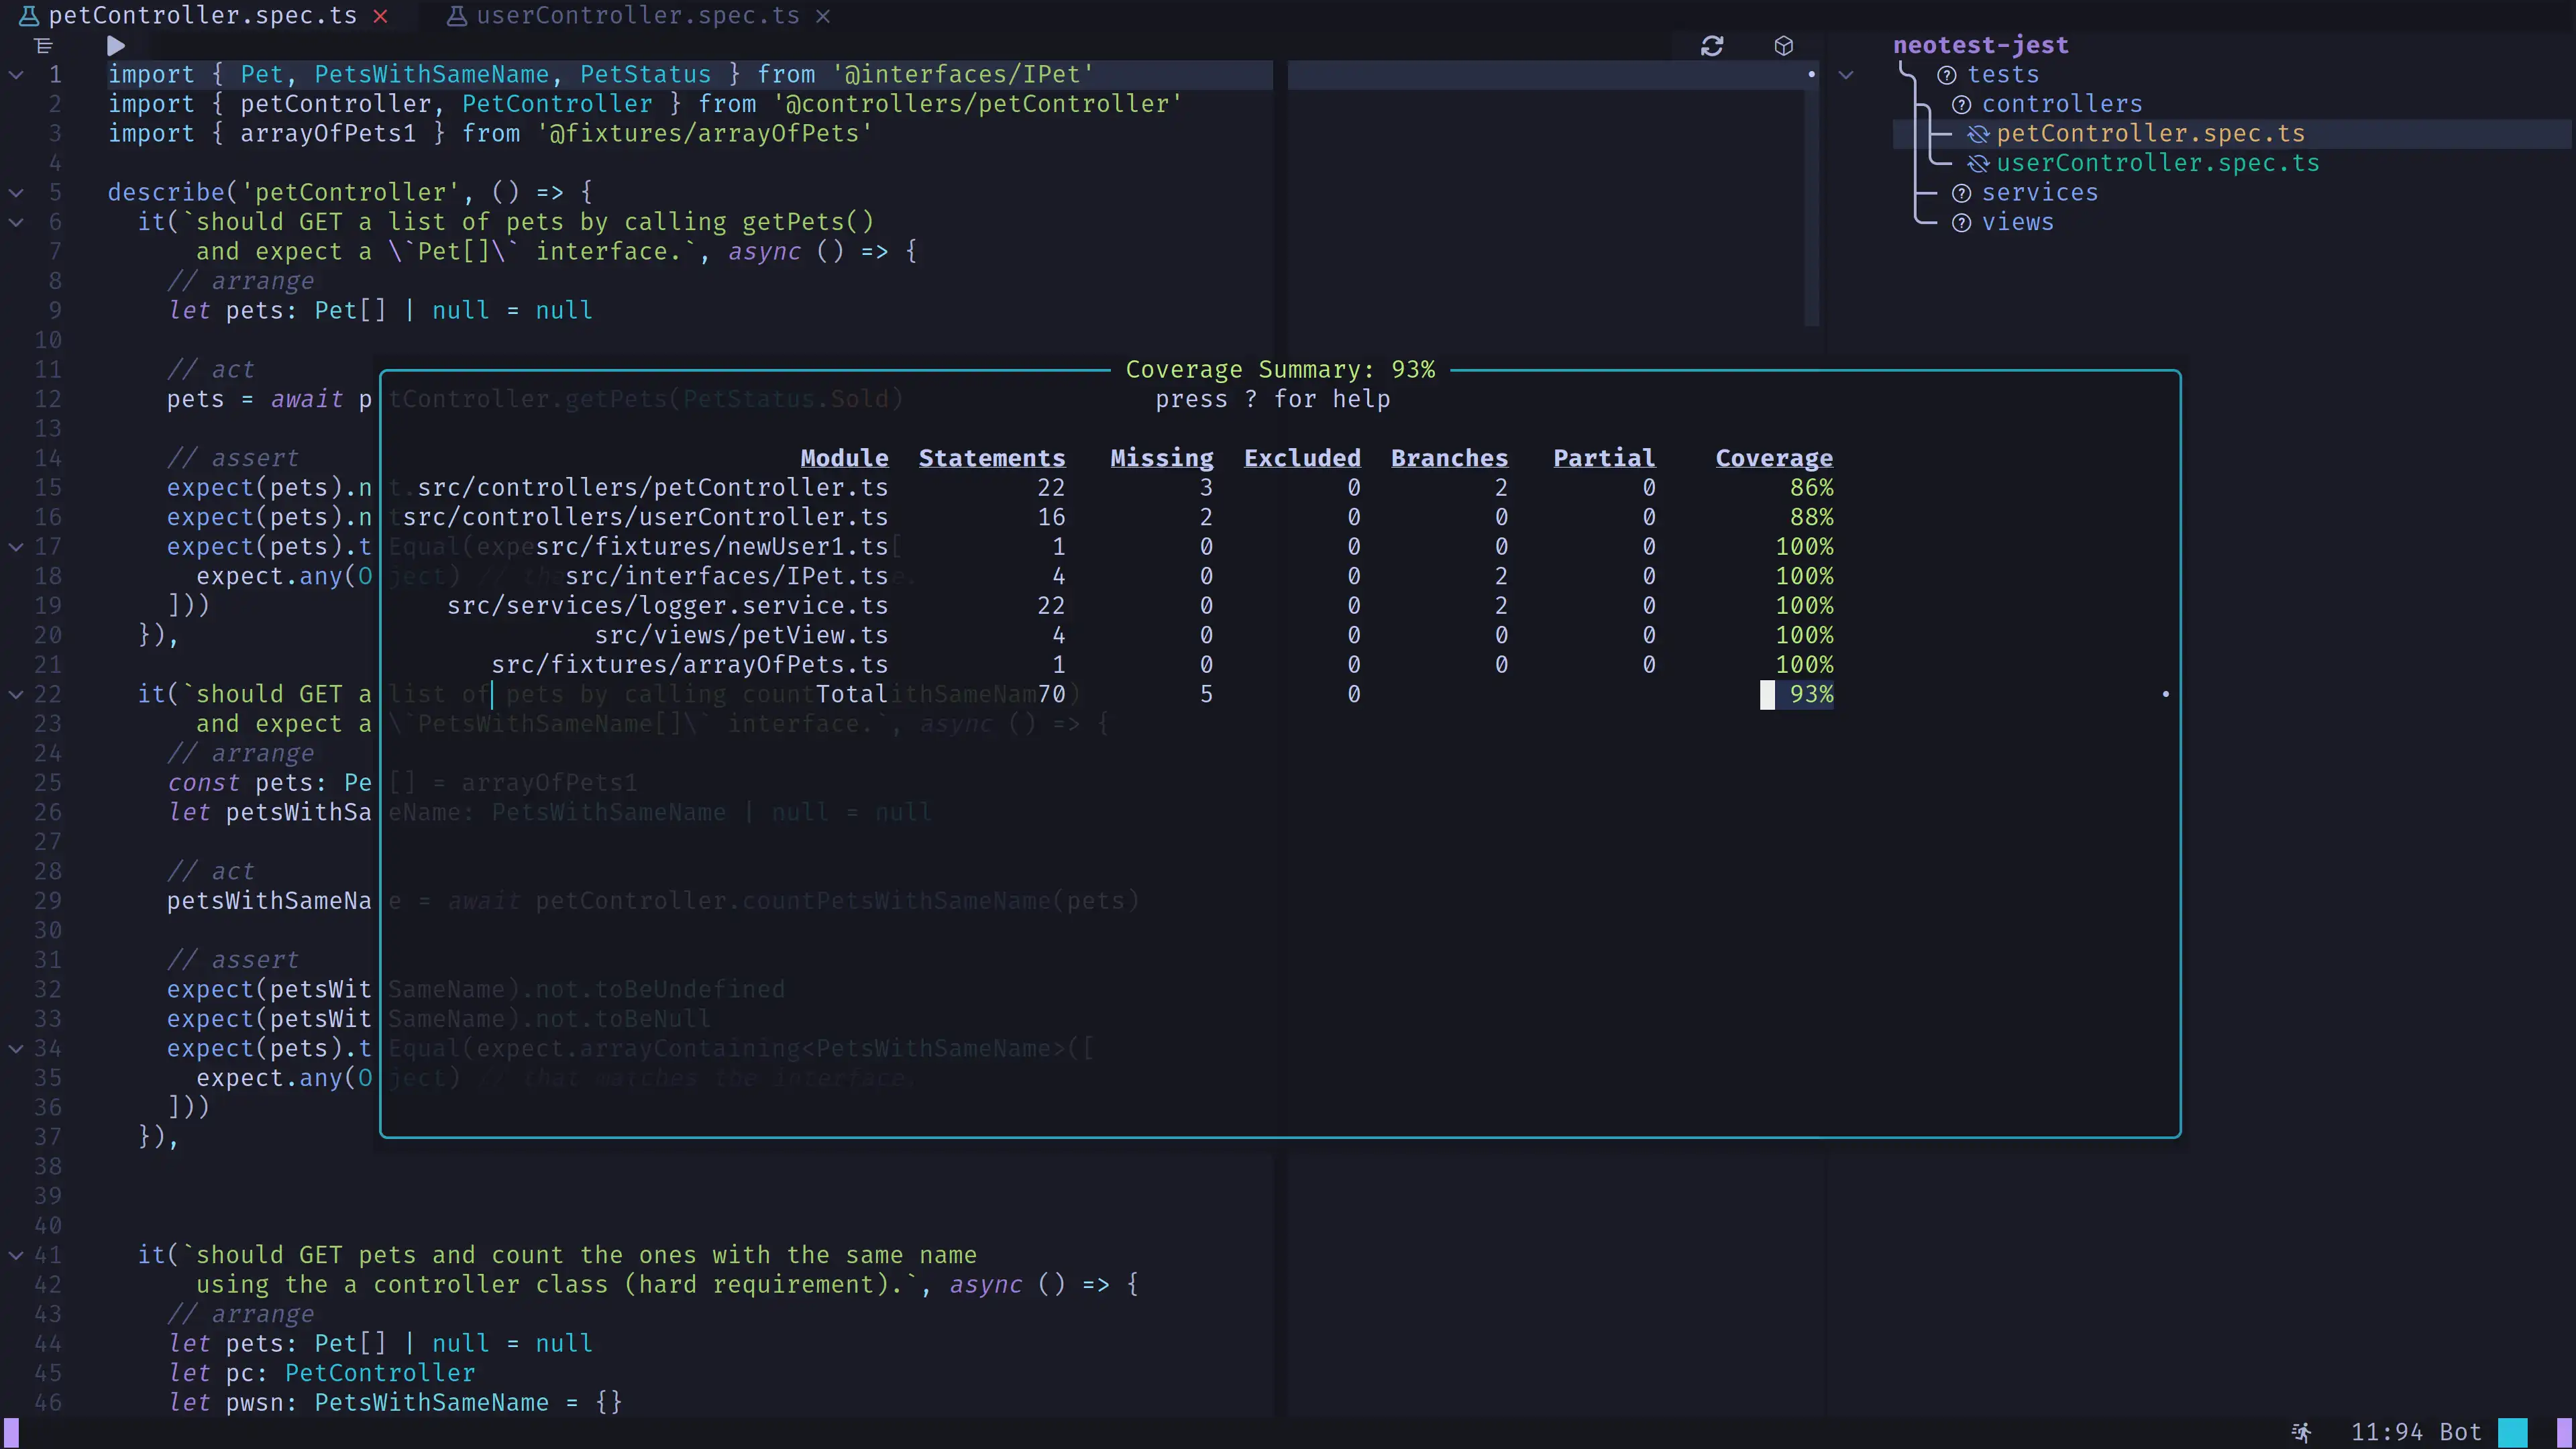Sort by the Coverage column header
The image size is (2576, 1449).
pyautogui.click(x=1774, y=458)
